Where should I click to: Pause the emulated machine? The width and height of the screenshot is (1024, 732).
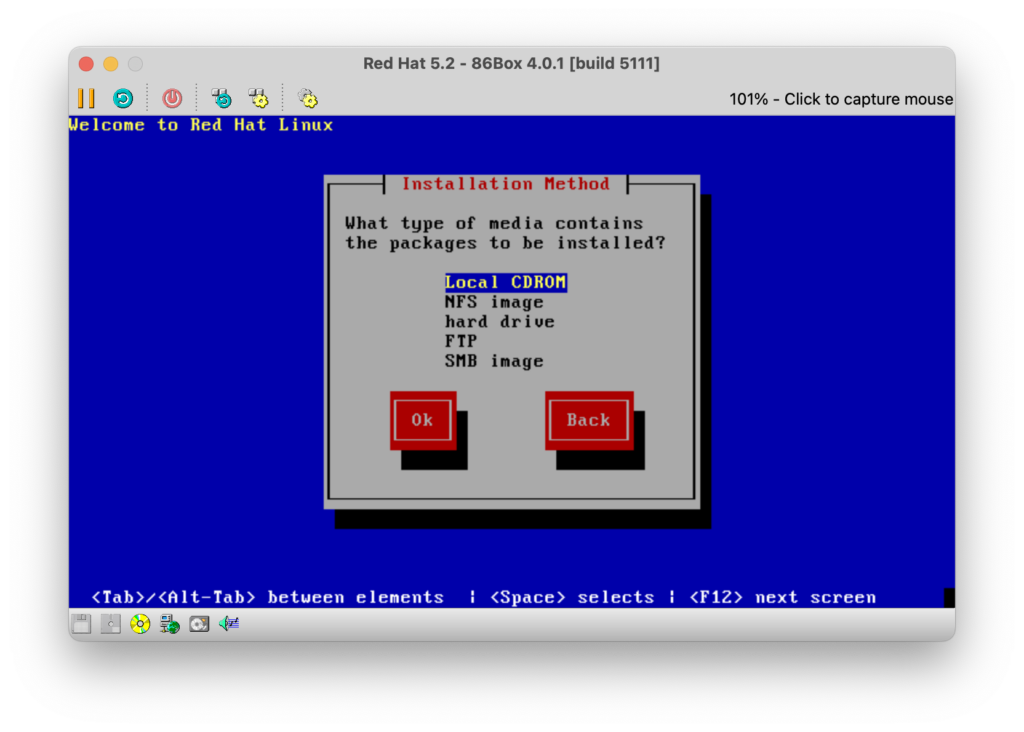tap(86, 99)
